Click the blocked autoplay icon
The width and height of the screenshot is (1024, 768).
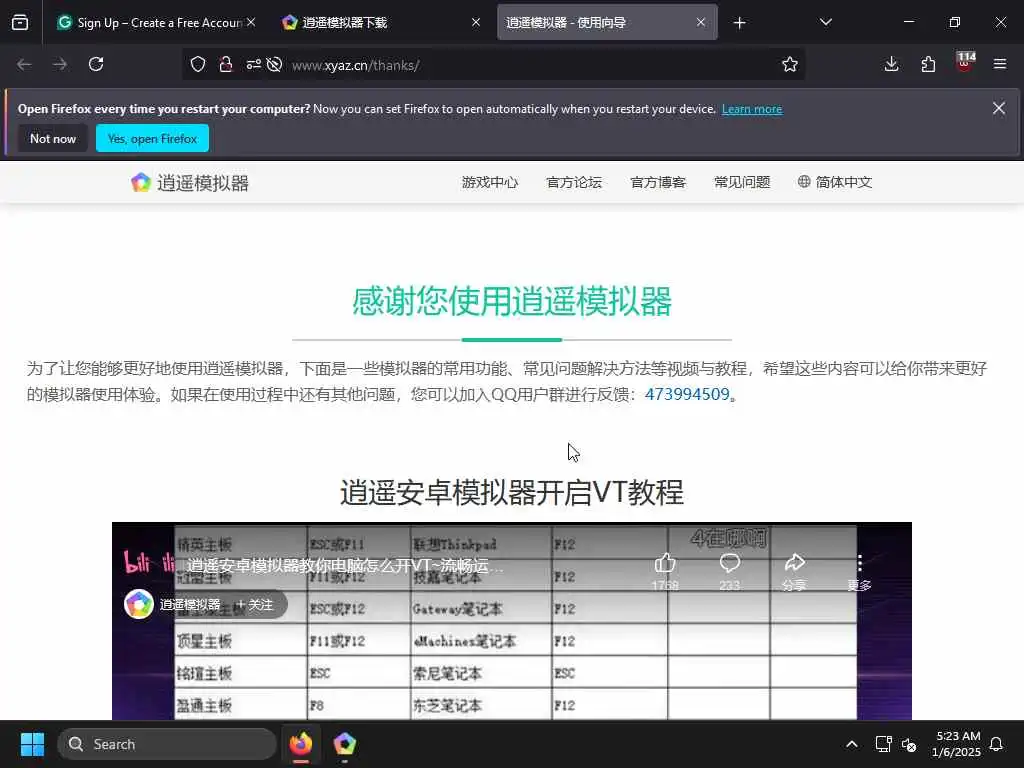point(275,64)
